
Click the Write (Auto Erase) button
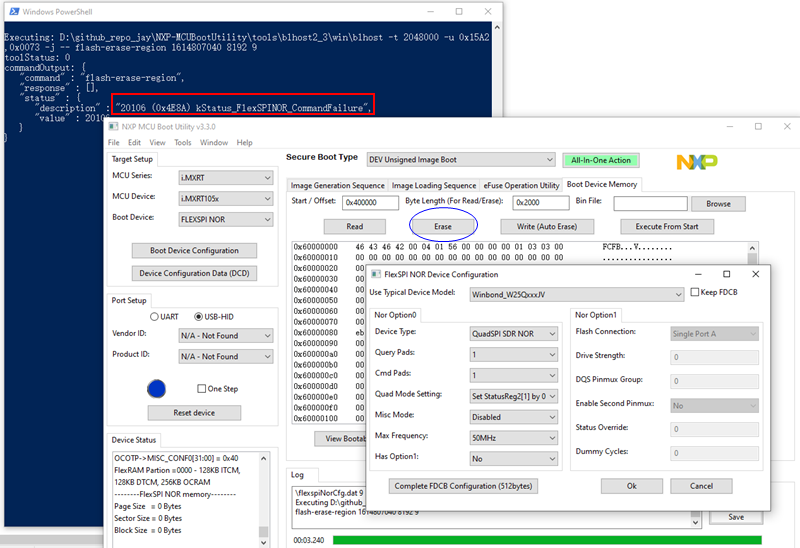pos(547,227)
